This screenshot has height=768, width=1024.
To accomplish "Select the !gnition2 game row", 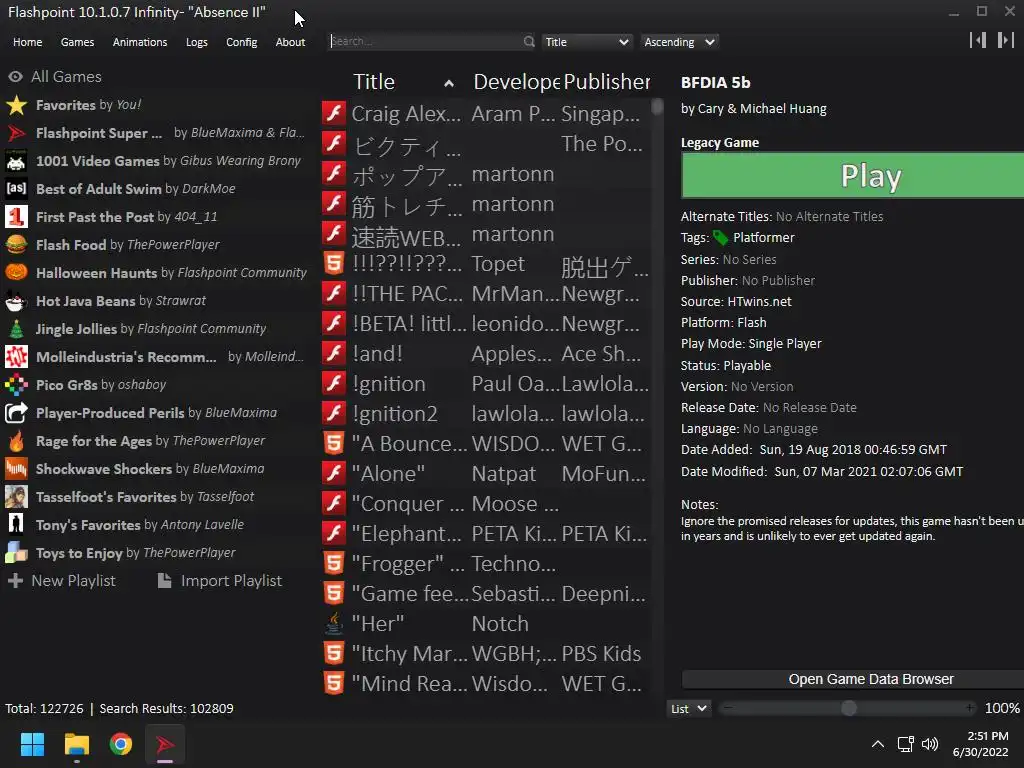I will 485,413.
